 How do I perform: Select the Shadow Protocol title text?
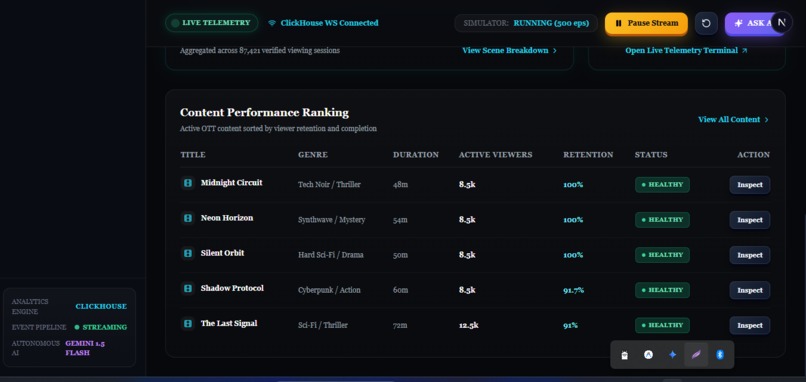(x=232, y=288)
